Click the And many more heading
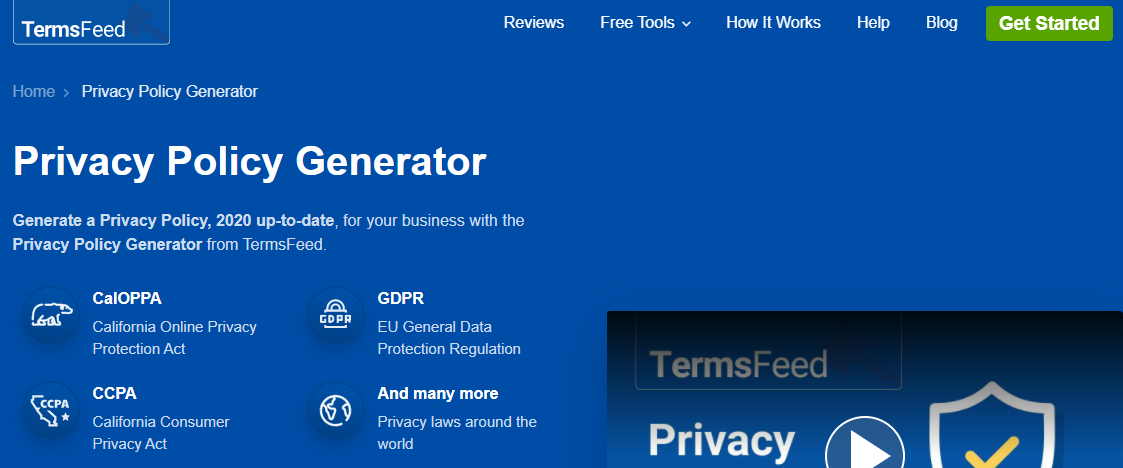Screen dimensions: 1123x468 click(438, 393)
